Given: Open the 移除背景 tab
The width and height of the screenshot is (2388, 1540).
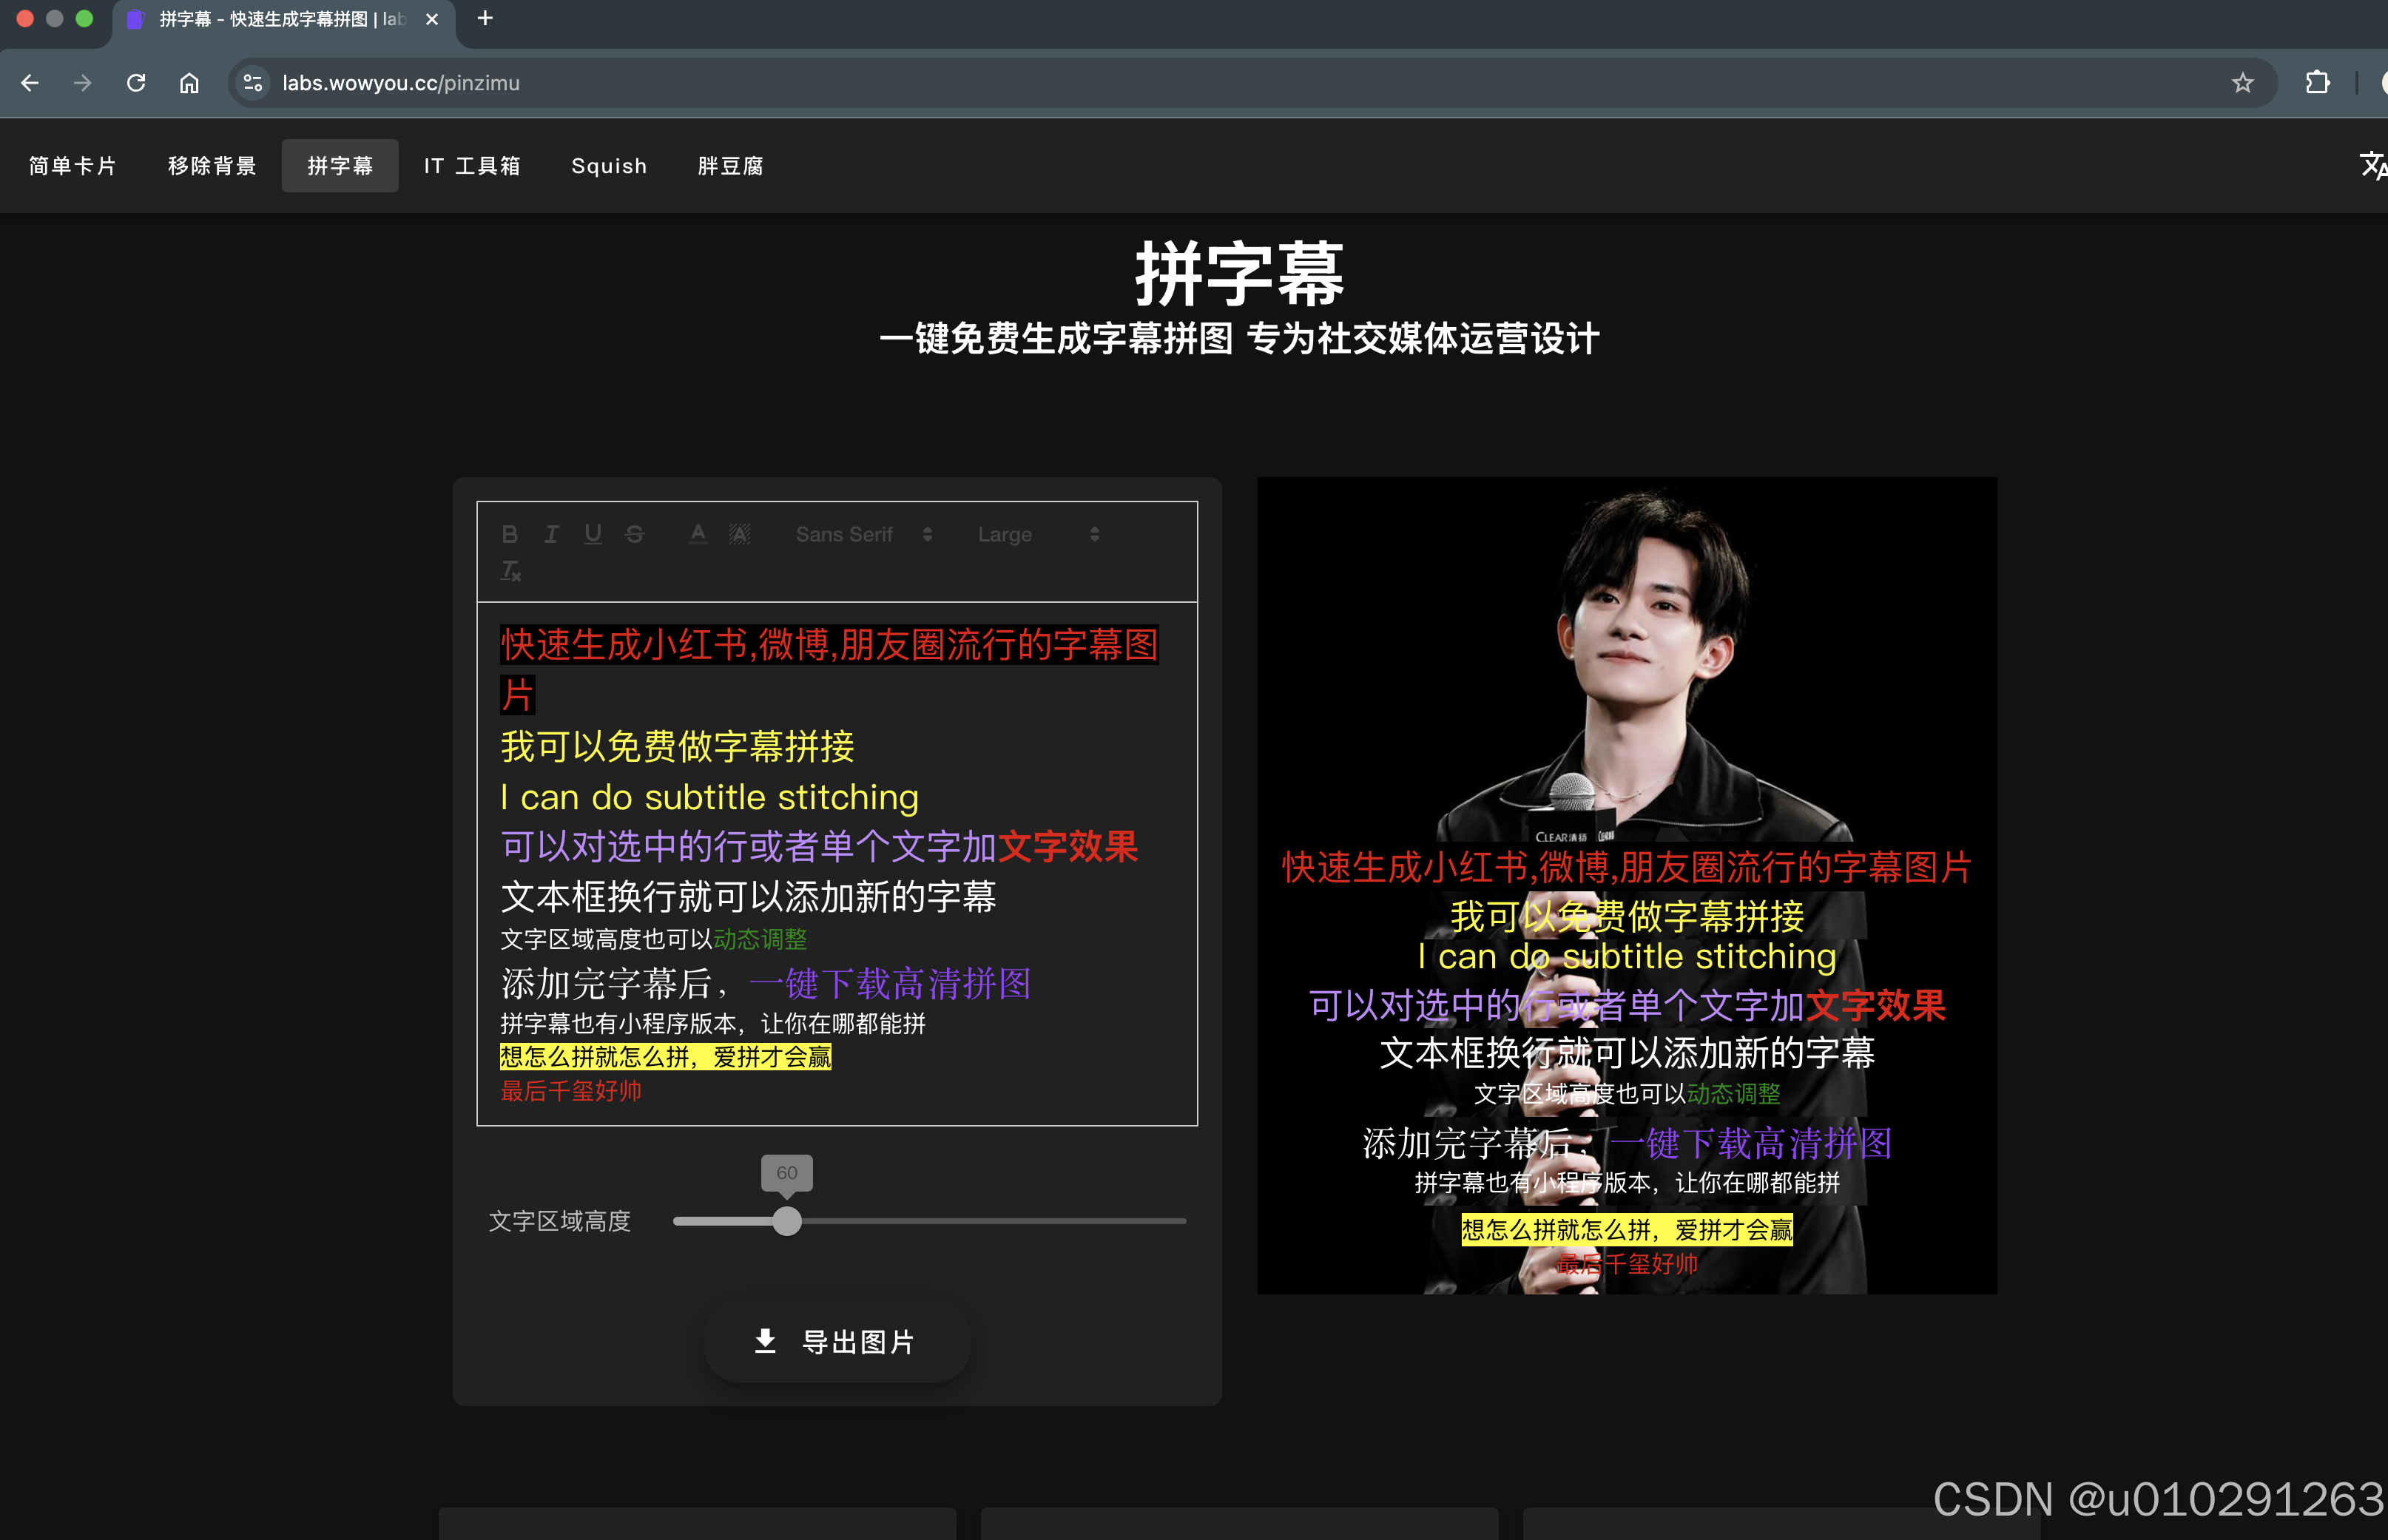Looking at the screenshot, I should coord(212,166).
